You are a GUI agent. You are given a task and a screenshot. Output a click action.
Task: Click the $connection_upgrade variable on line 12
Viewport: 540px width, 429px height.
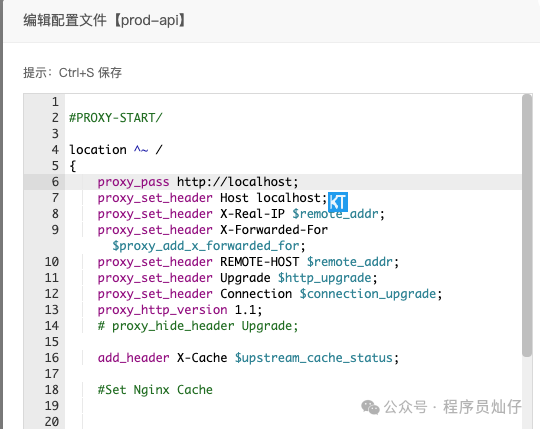pyautogui.click(x=368, y=294)
